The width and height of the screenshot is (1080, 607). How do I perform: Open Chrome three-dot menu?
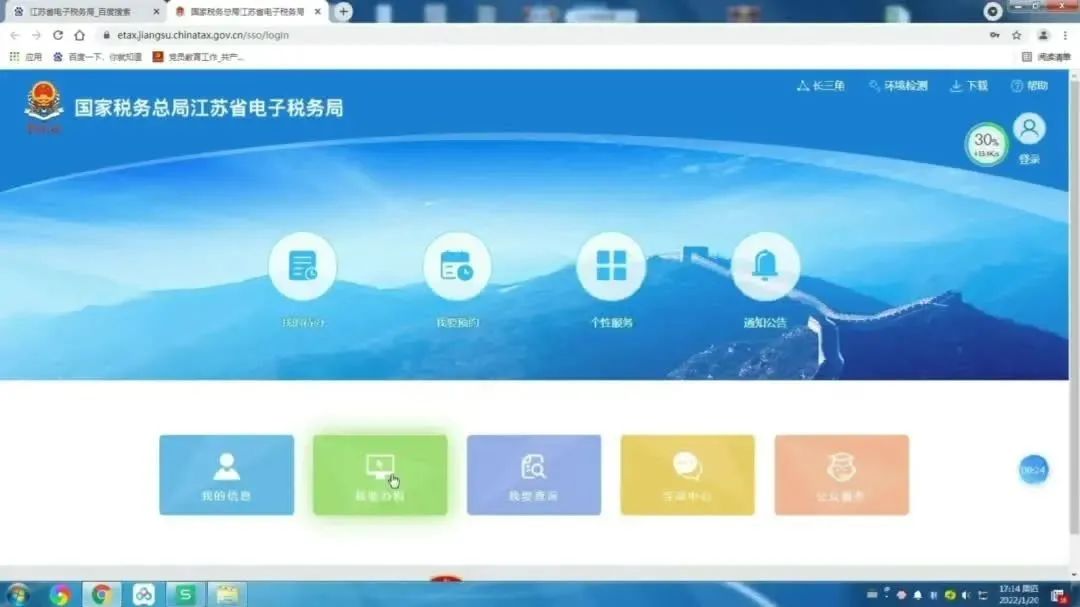coord(1065,35)
